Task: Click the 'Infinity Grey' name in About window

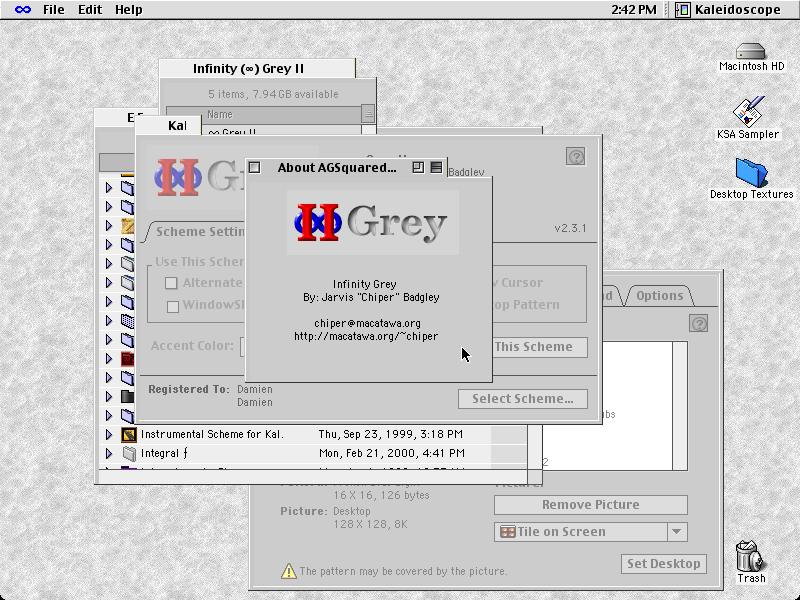Action: (364, 284)
